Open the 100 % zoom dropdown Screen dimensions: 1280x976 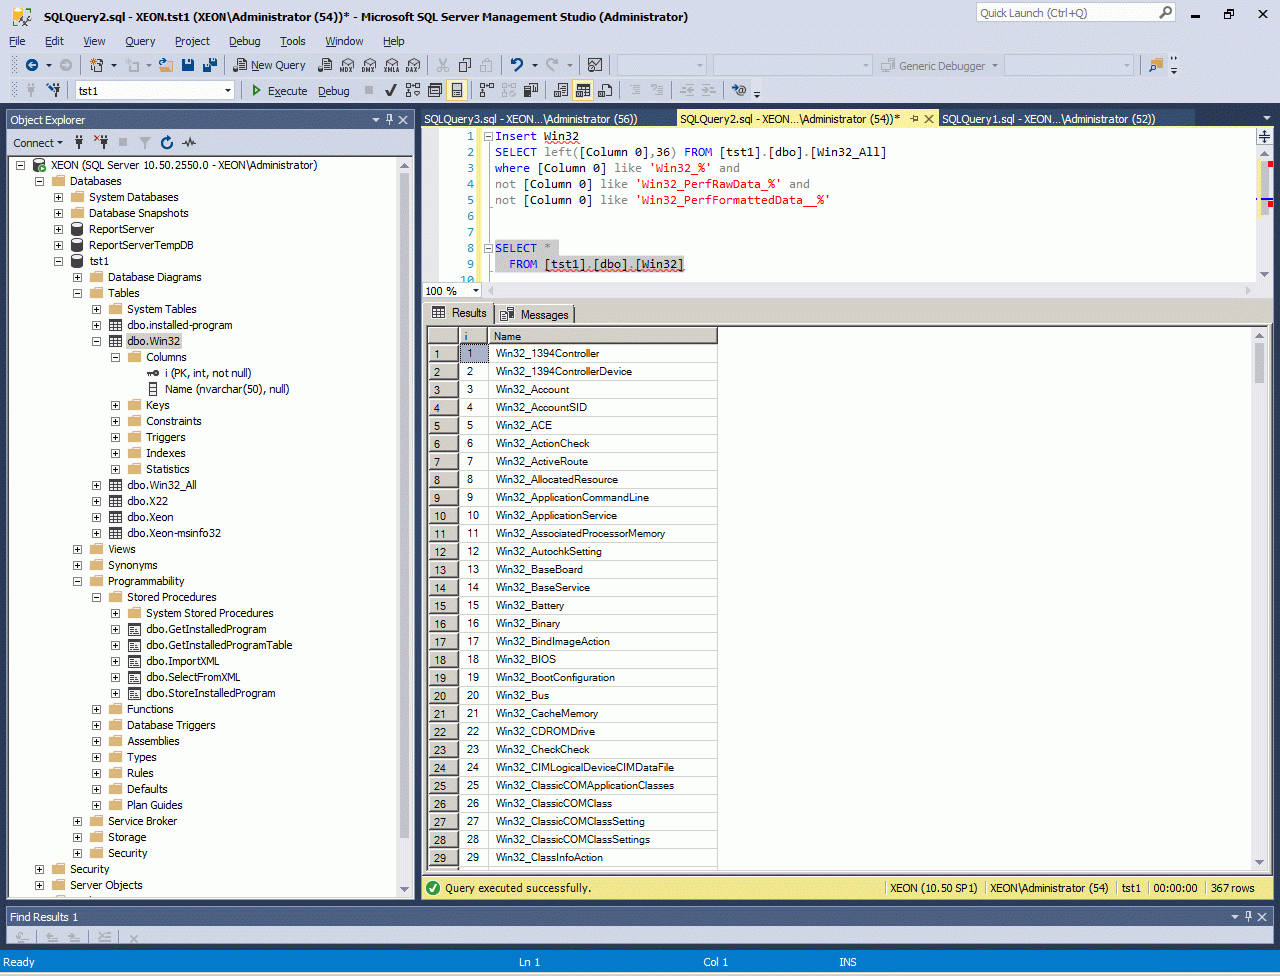click(x=475, y=291)
